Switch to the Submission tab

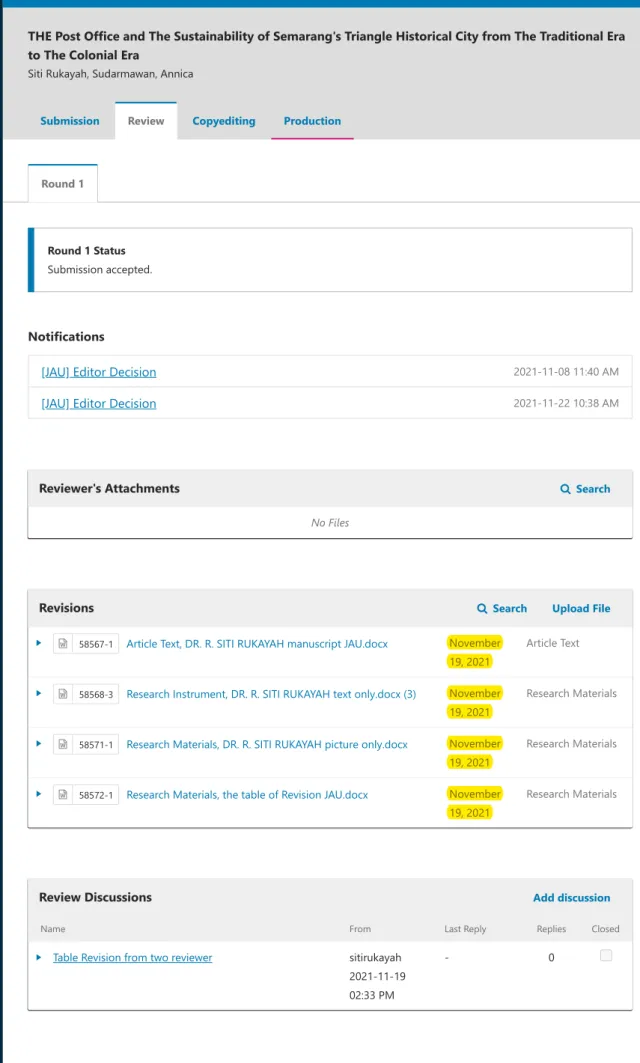(x=70, y=121)
